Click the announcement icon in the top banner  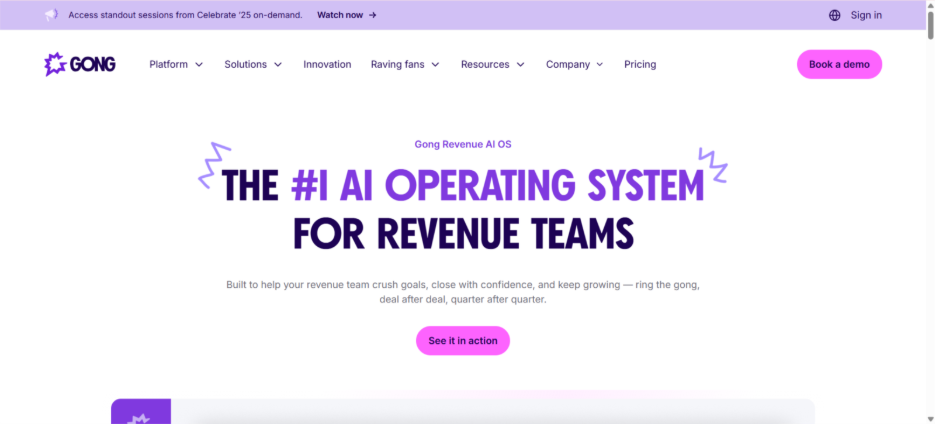tap(52, 15)
